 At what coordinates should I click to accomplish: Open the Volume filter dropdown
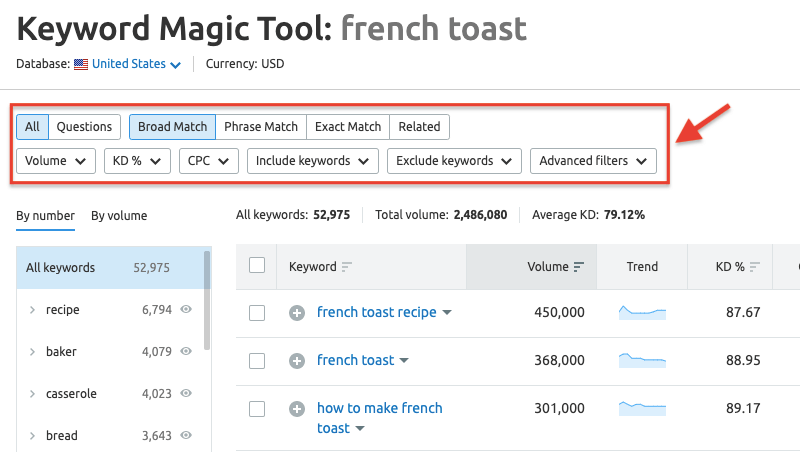point(56,161)
